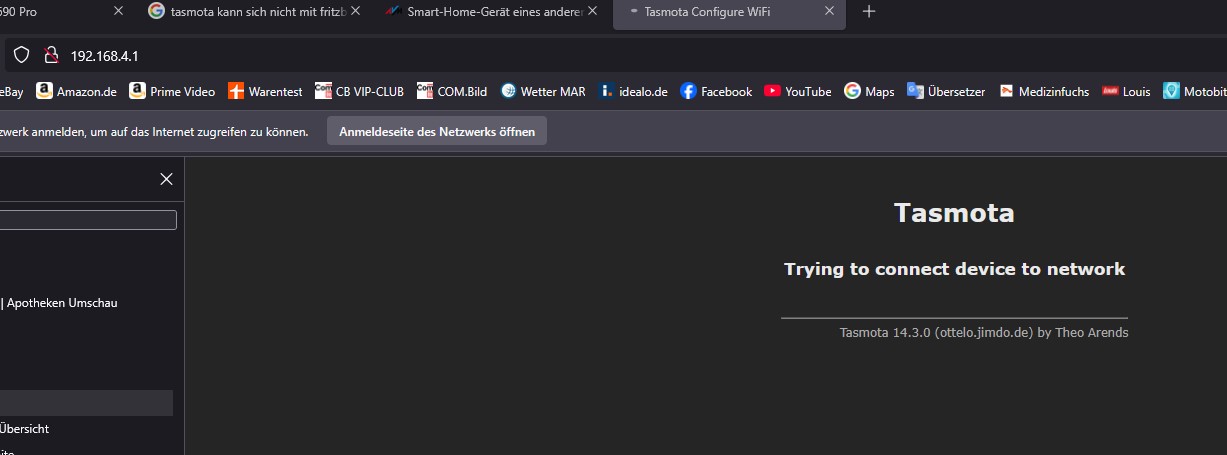Open the Google Maps bookmark

pos(869,91)
